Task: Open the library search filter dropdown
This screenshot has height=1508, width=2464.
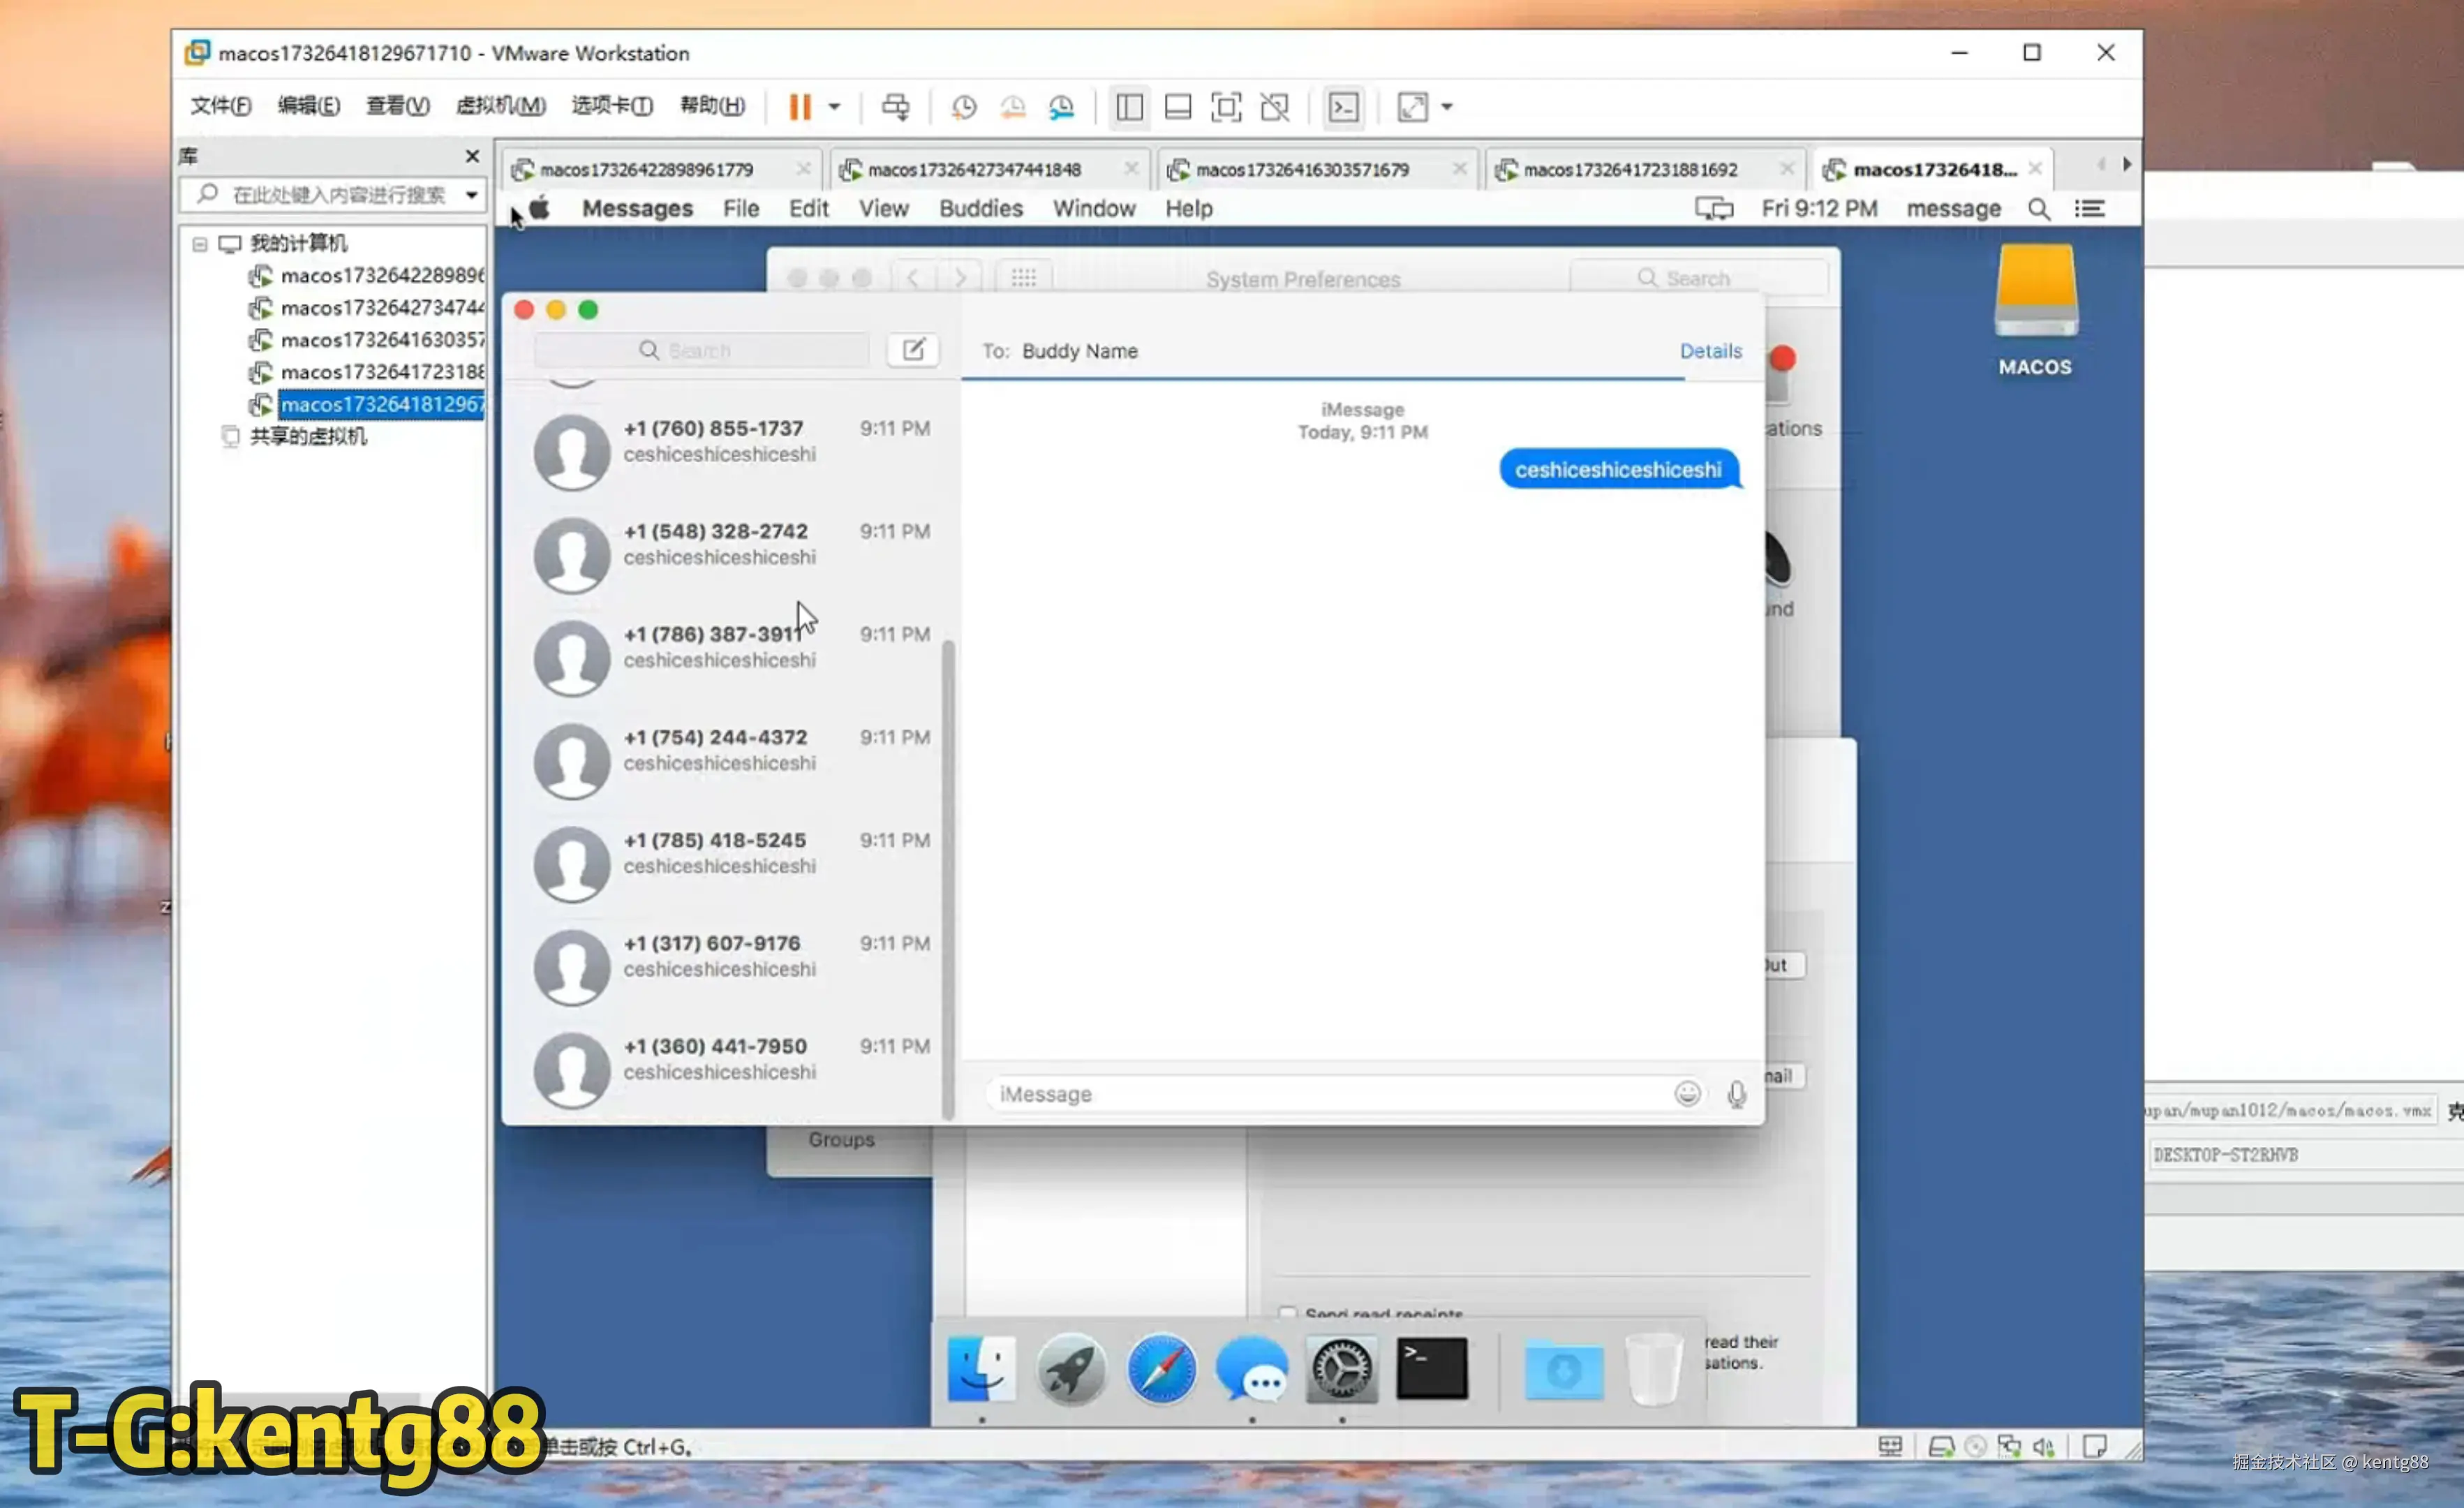Action: [x=471, y=194]
